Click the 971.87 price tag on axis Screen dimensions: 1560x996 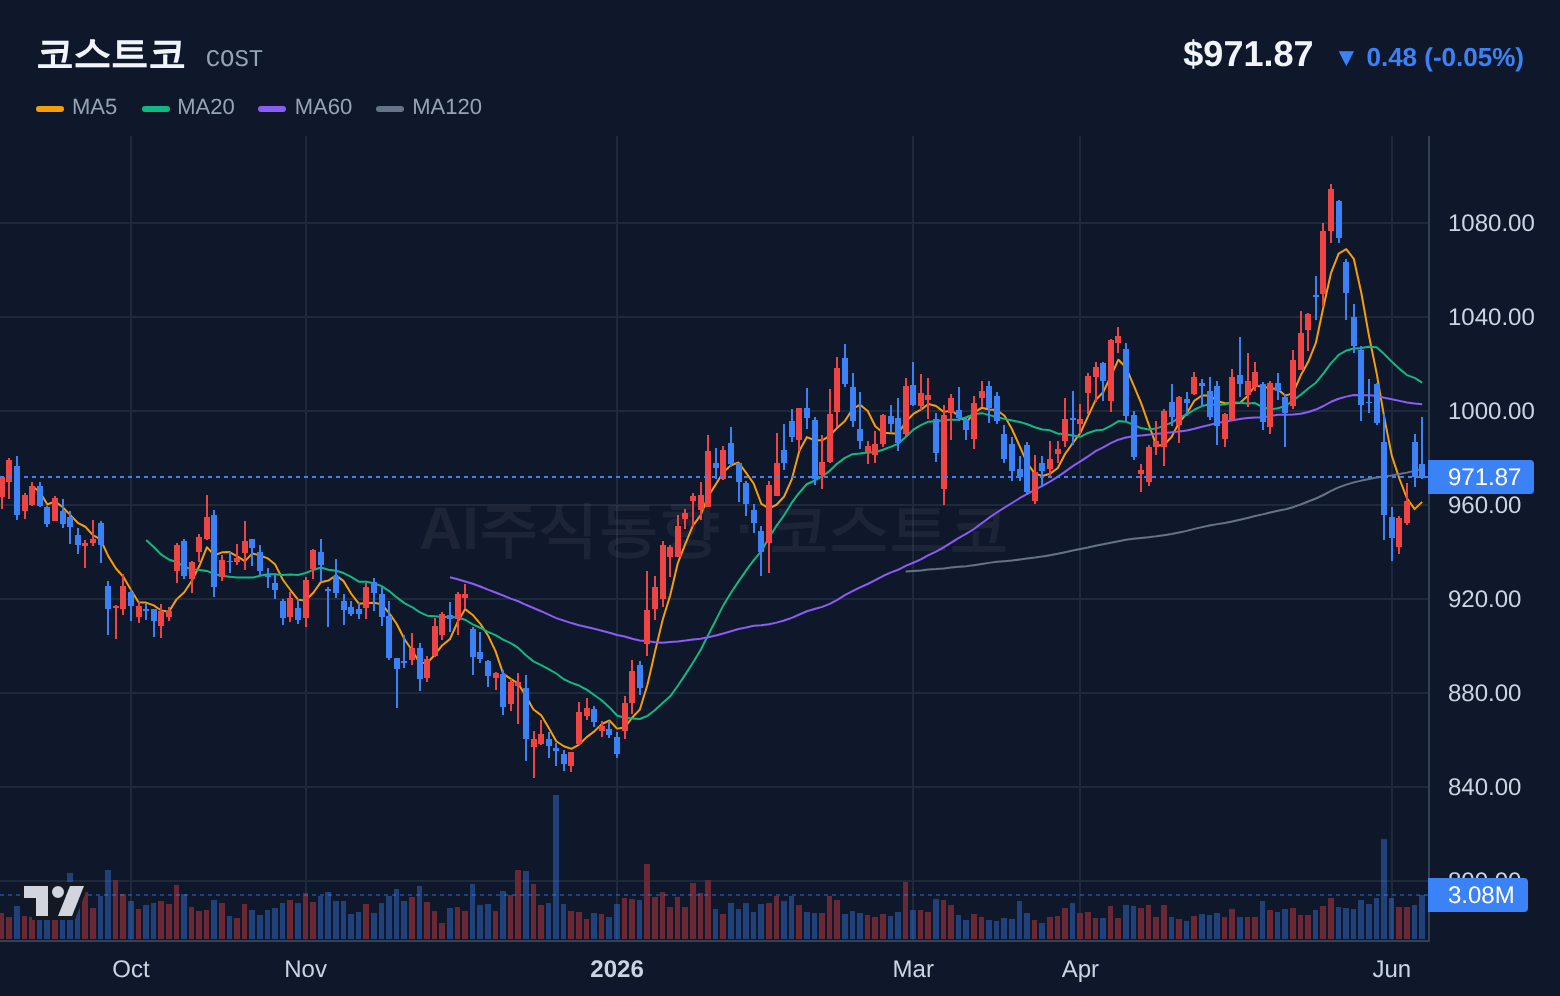coord(1481,477)
